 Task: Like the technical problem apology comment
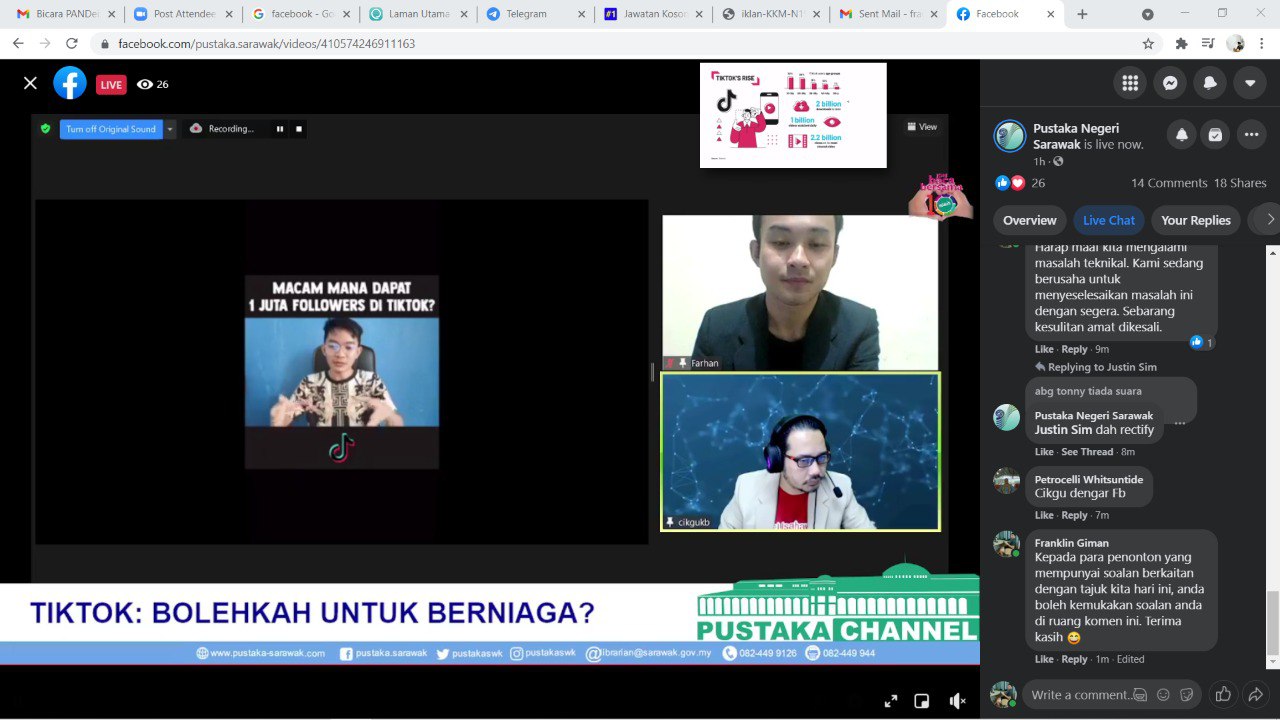click(1044, 349)
